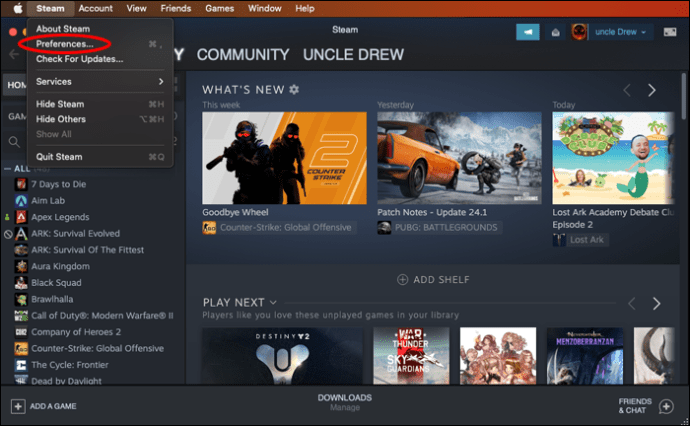This screenshot has width=690, height=426.
Task: Open the PUBG orange car thumbnail
Action: pyautogui.click(x=459, y=158)
